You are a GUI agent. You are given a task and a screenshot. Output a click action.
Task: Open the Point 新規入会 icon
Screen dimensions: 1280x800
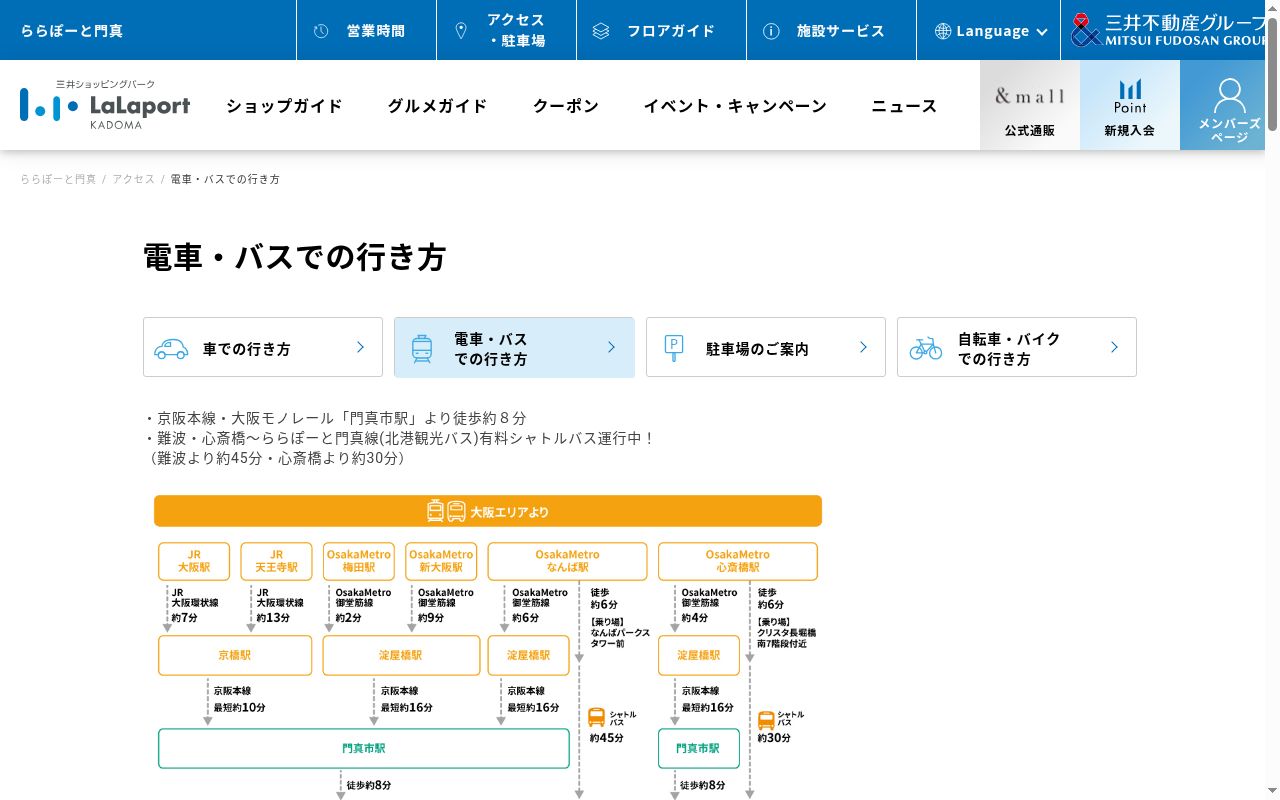(x=1130, y=96)
